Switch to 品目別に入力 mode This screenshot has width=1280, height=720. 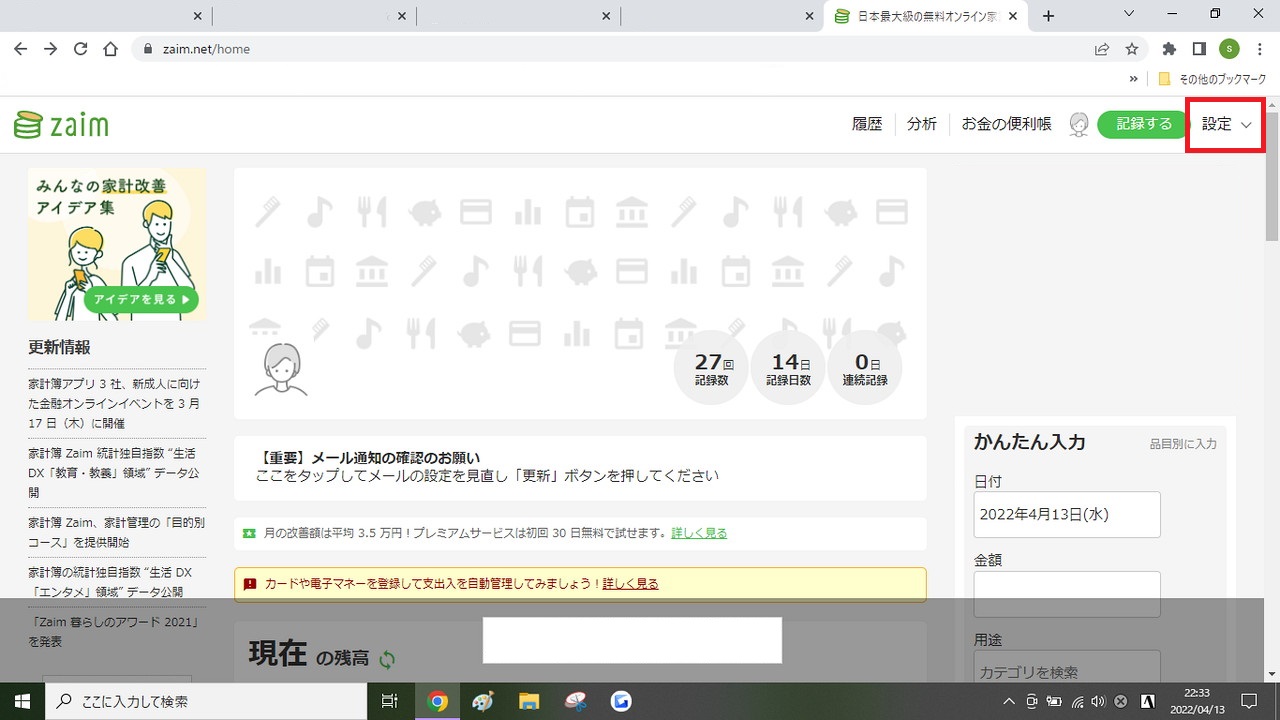pos(1183,444)
